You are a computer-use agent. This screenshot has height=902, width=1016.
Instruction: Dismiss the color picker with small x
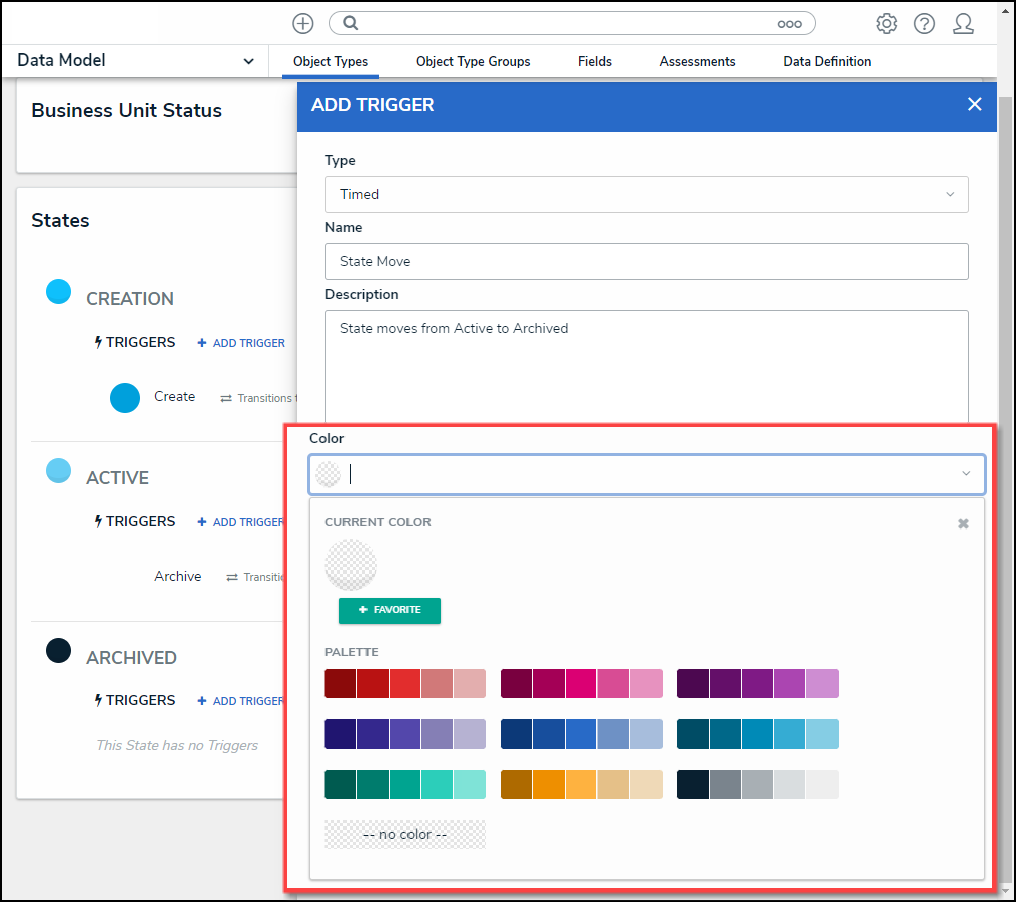click(x=963, y=523)
